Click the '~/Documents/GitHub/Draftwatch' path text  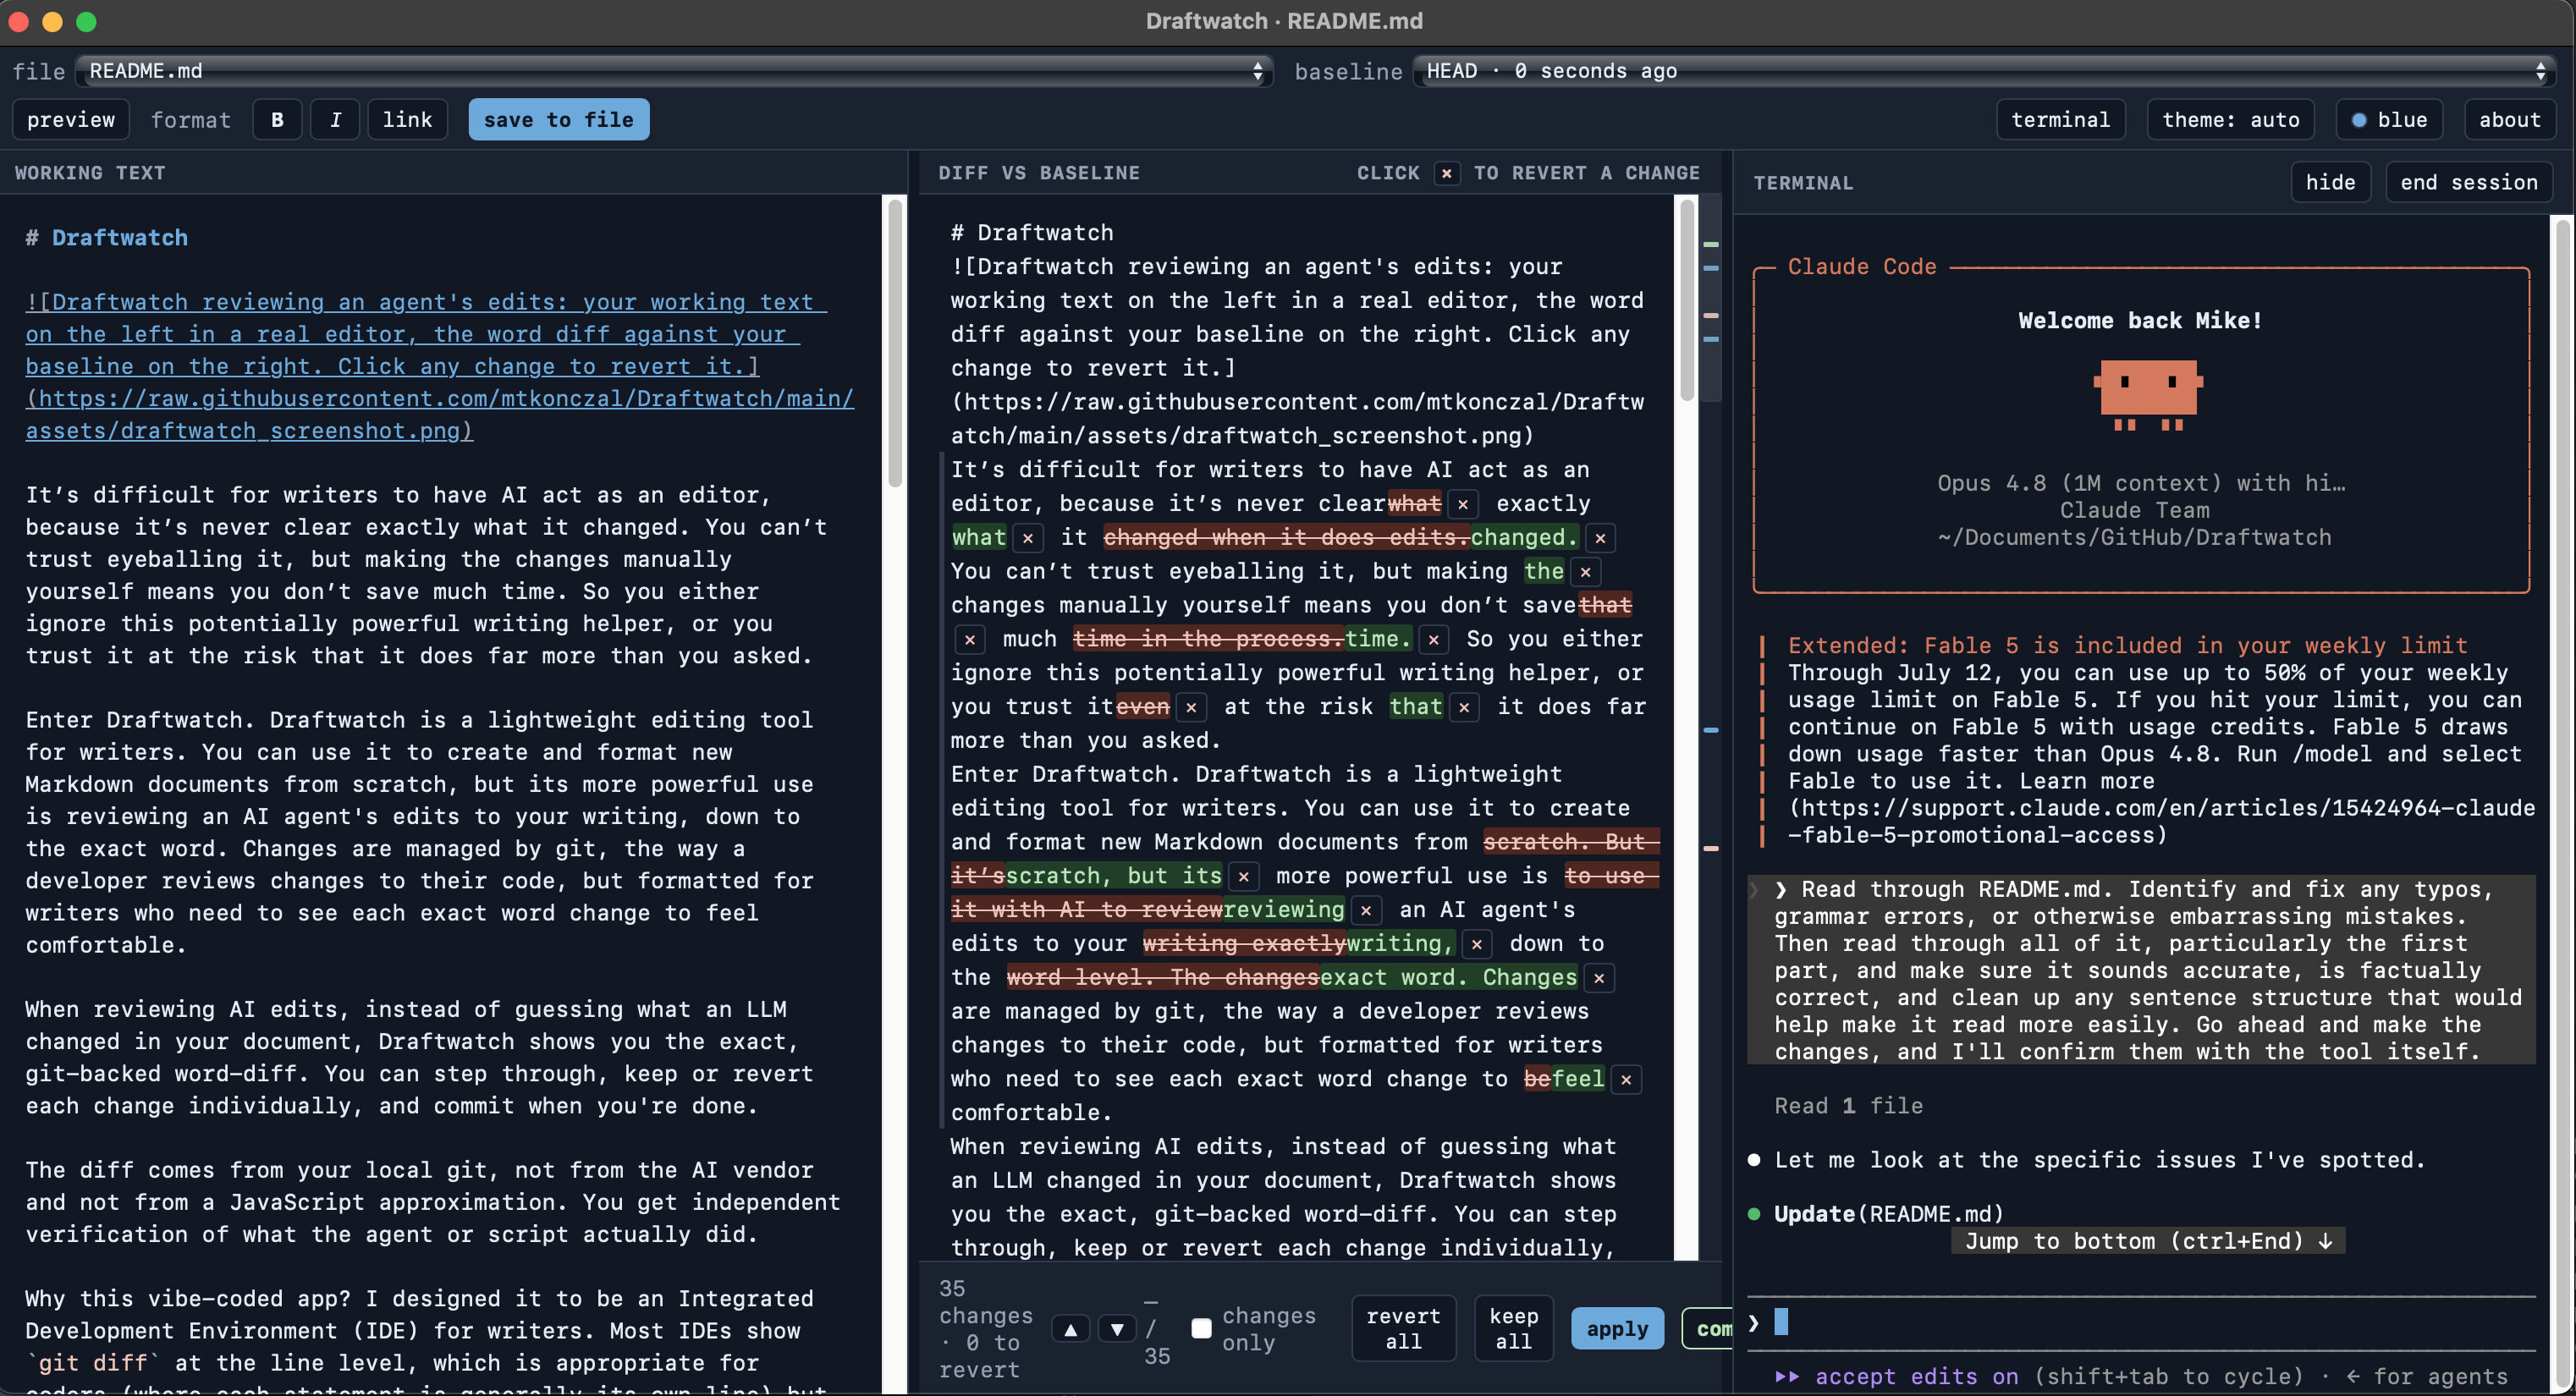(2134, 538)
